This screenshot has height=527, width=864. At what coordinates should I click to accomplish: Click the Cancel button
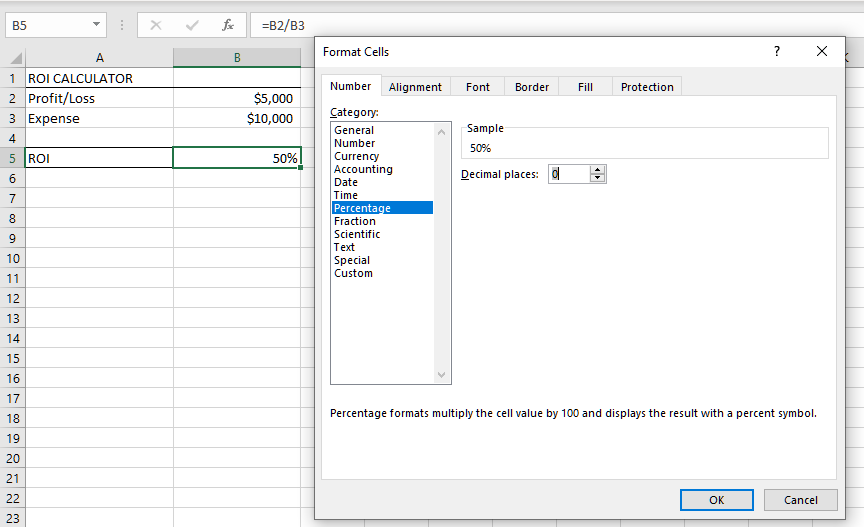[x=801, y=500]
